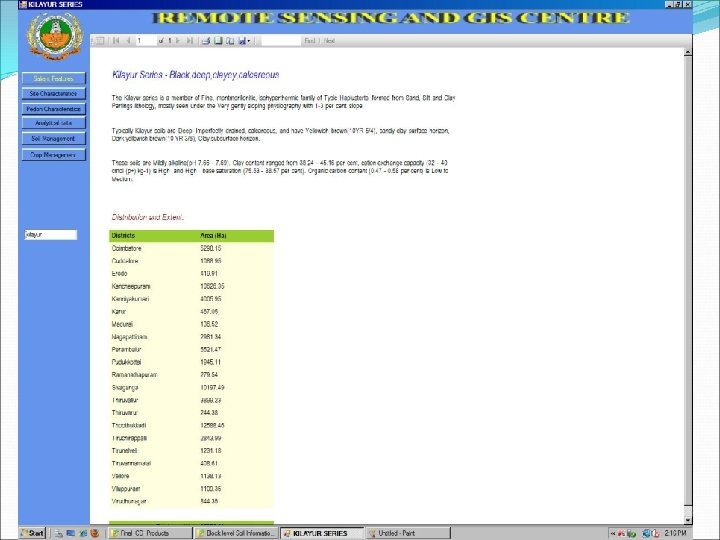Expand hidden system tray icons chevron

pos(613,533)
